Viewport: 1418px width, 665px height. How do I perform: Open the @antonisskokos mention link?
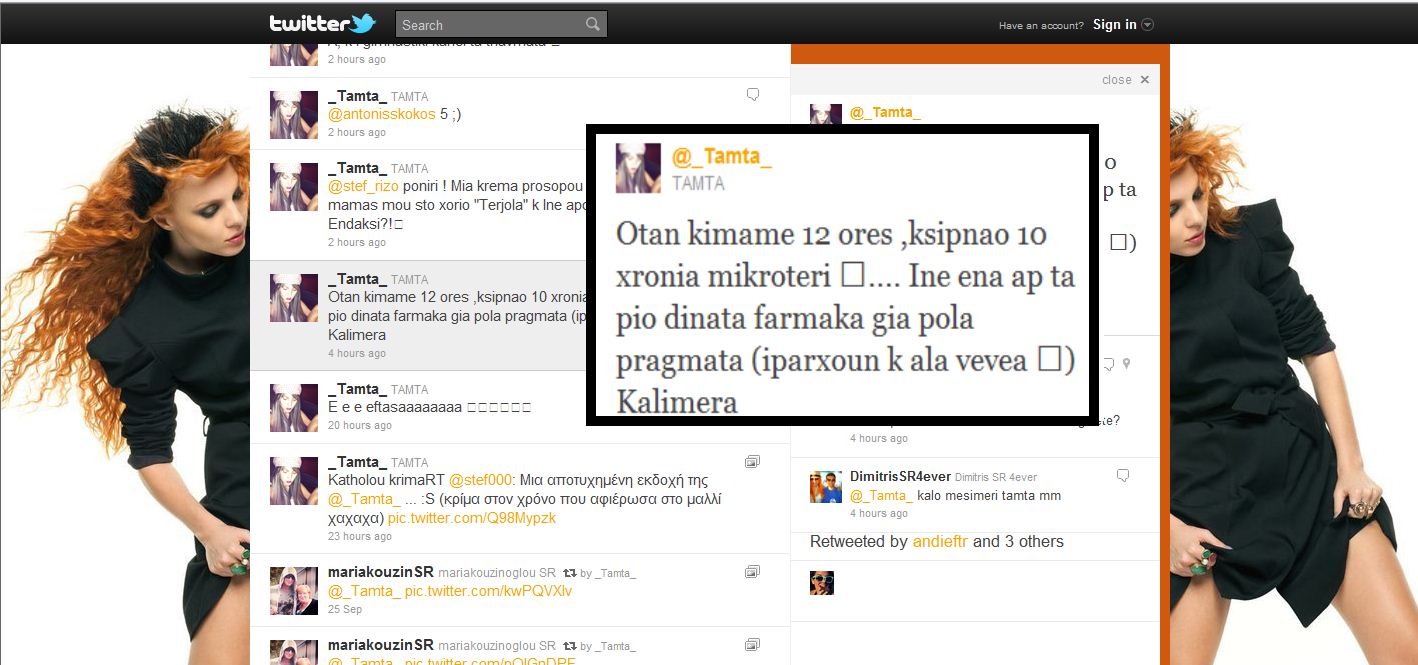382,114
